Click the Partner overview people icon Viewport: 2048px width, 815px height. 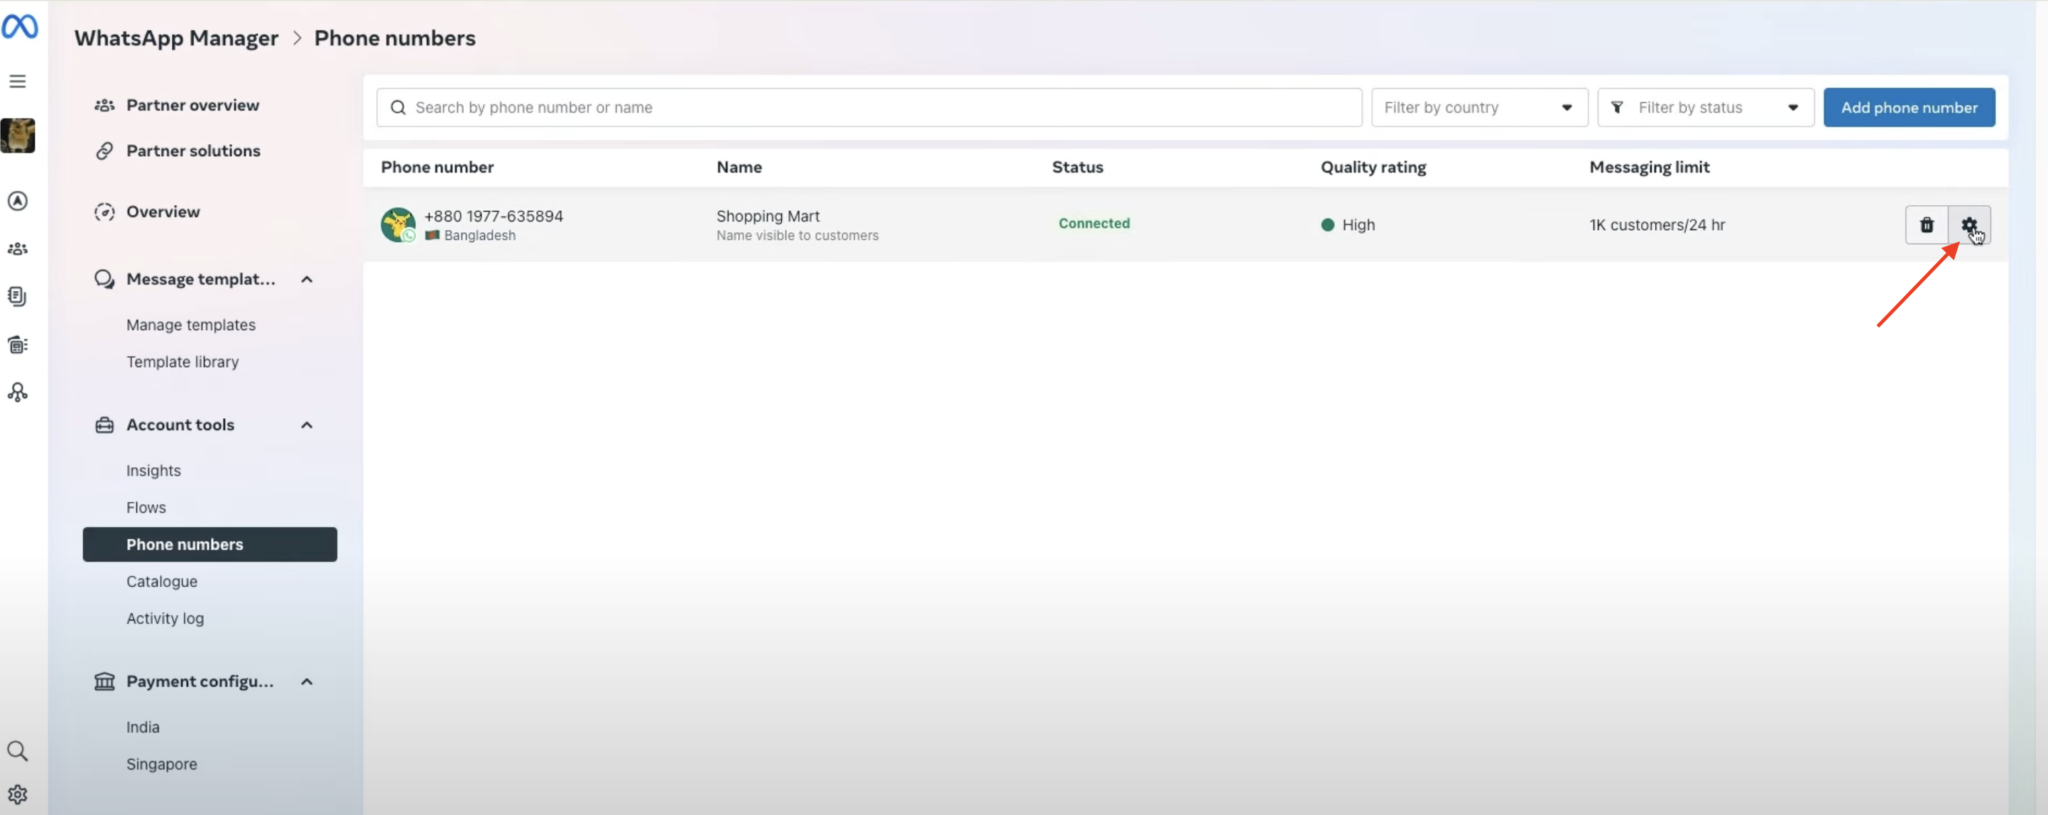(104, 105)
